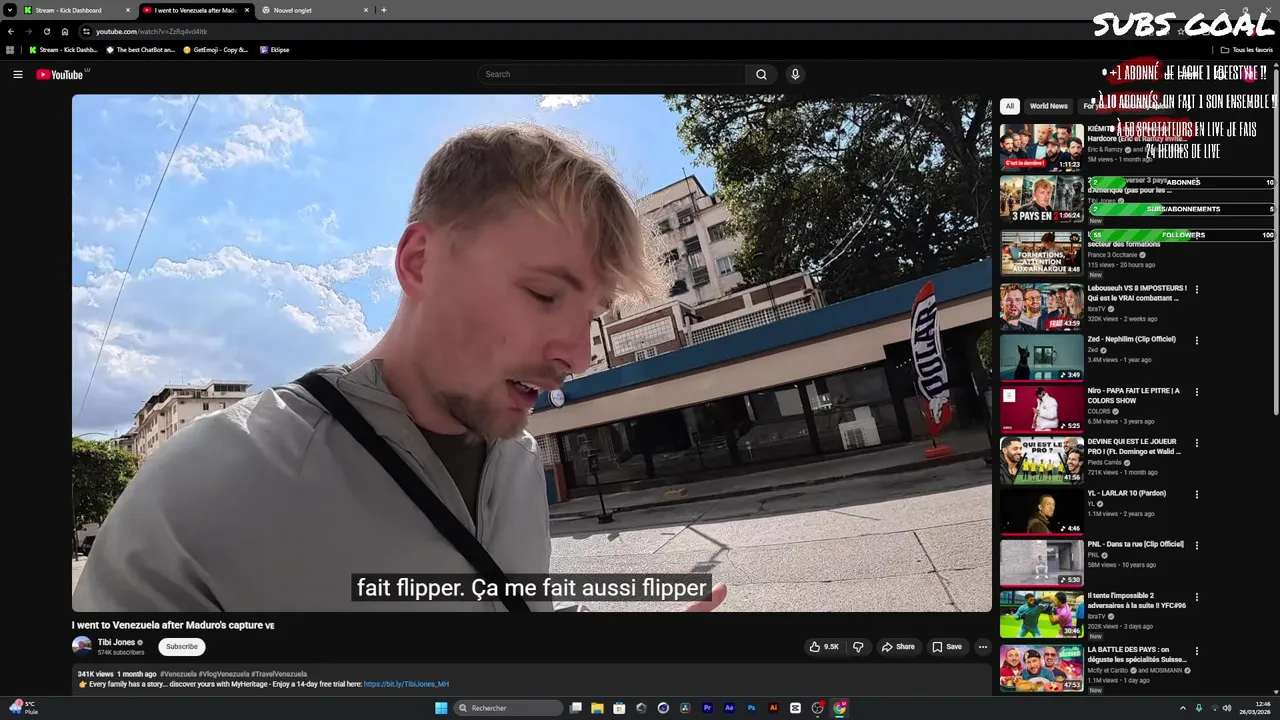Open YL - LARLAR 10 (Pardon) title
The width and height of the screenshot is (1280, 720).
(x=1128, y=493)
